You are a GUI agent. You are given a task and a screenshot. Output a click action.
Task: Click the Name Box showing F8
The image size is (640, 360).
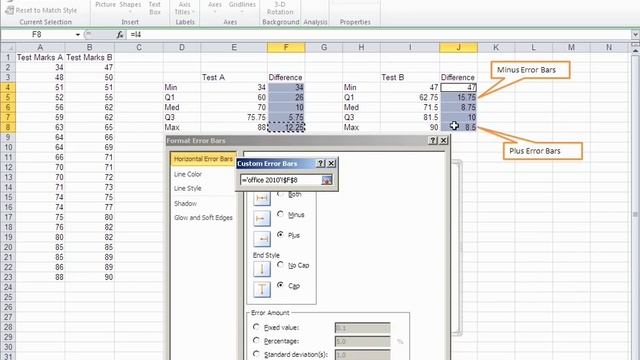(x=38, y=35)
